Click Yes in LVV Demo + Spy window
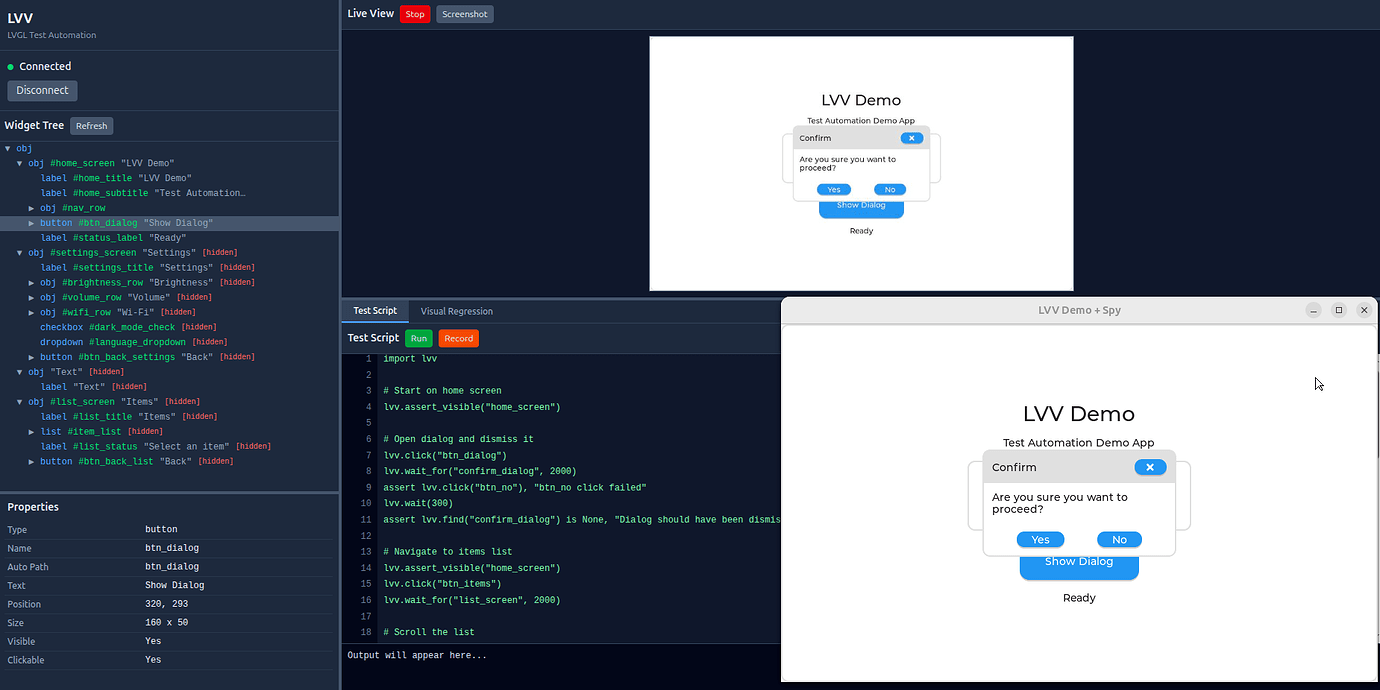This screenshot has height=690, width=1380. click(x=1040, y=540)
